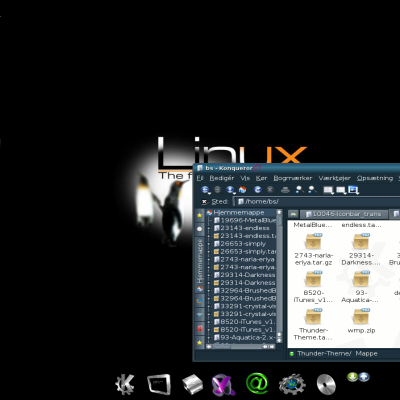Viewport: 400px width, 400px height.
Task: Open the Fil menu
Action: pos(200,178)
